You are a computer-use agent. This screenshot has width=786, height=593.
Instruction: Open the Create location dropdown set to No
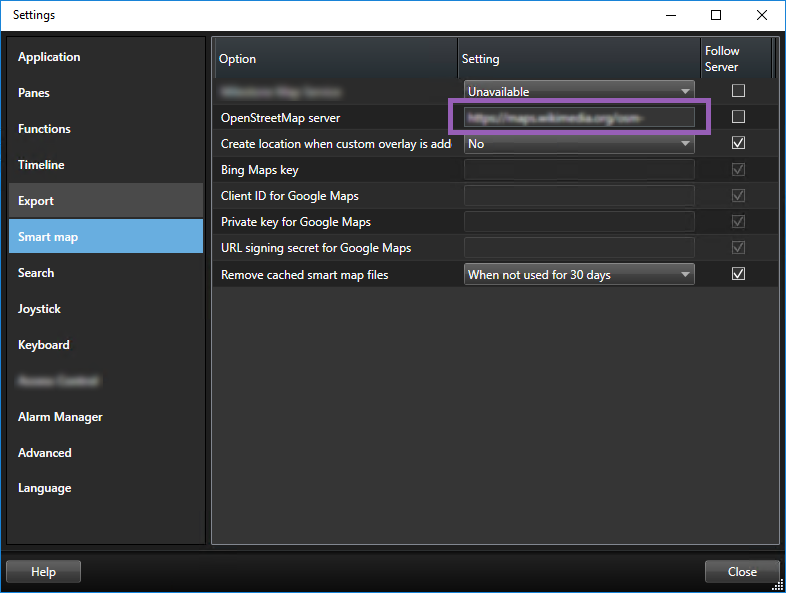click(579, 144)
